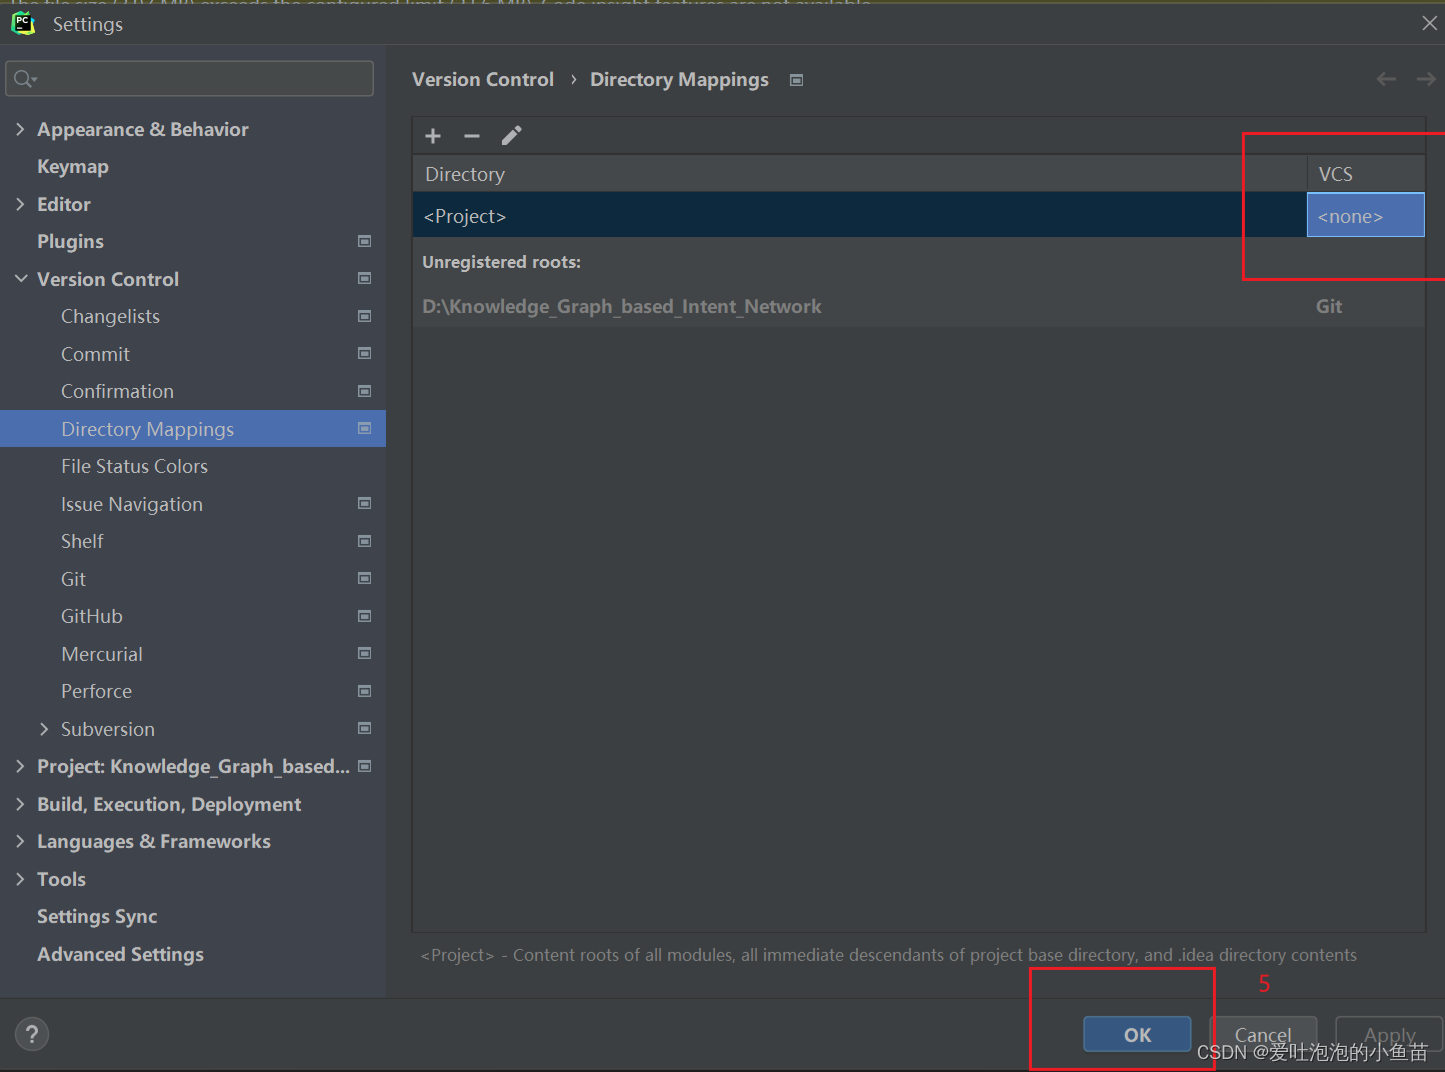Remove selected mapping with minus icon
The width and height of the screenshot is (1445, 1072).
coord(472,136)
